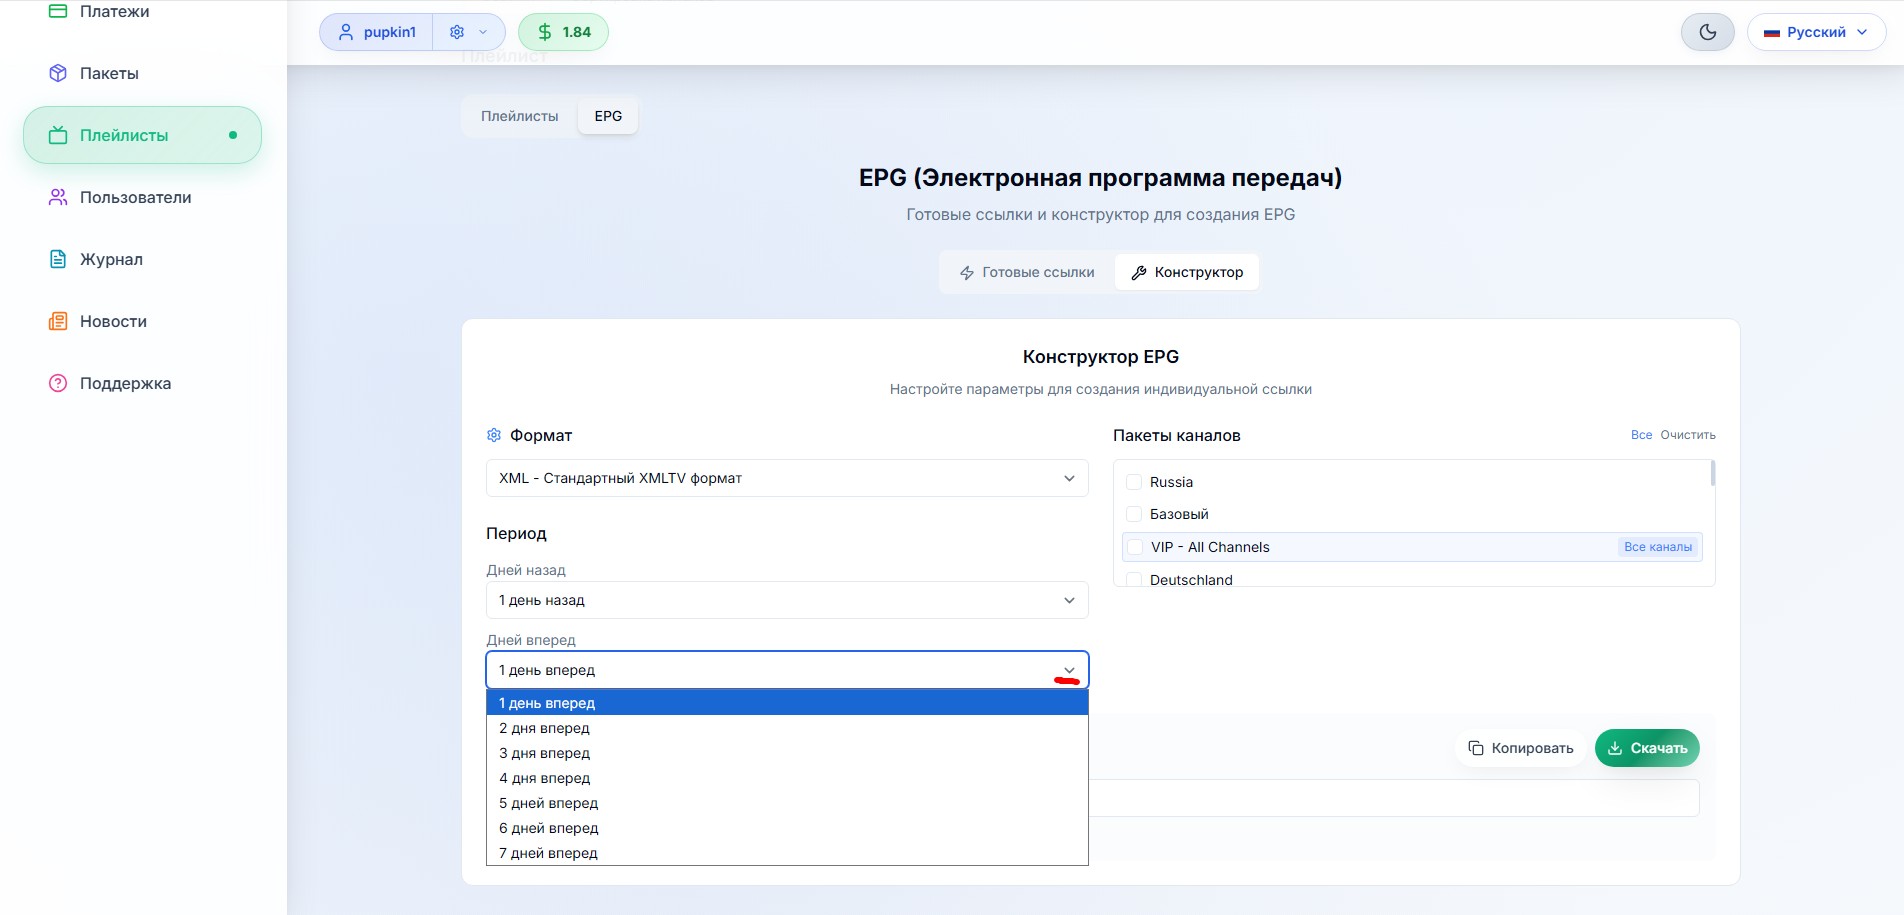Toggle dark mode with the moon icon
This screenshot has width=1904, height=915.
pos(1707,31)
